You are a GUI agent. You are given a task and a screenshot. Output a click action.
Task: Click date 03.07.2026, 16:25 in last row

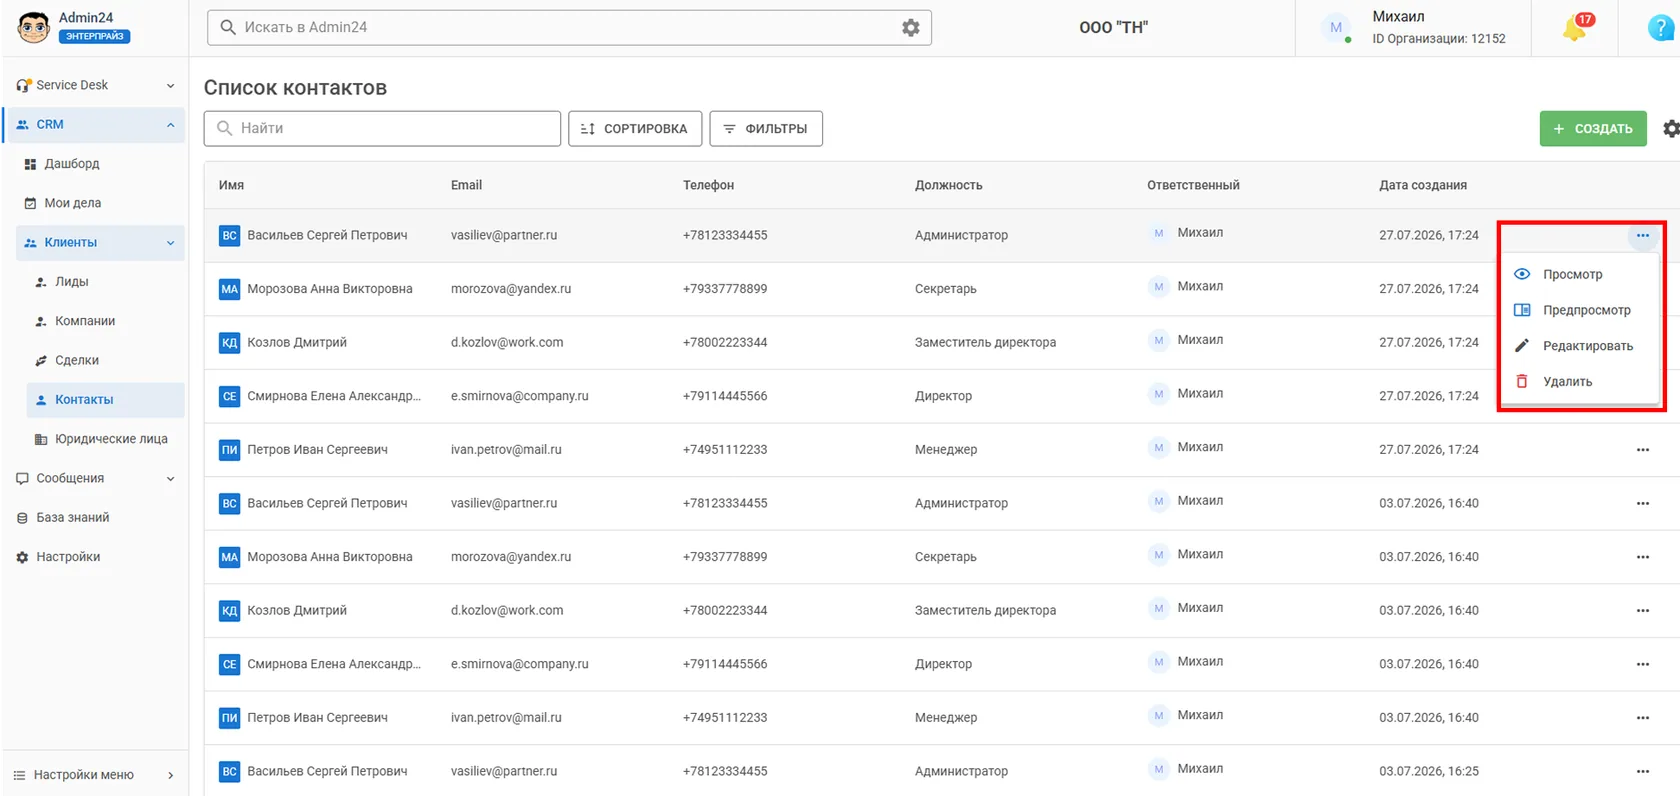click(1428, 771)
